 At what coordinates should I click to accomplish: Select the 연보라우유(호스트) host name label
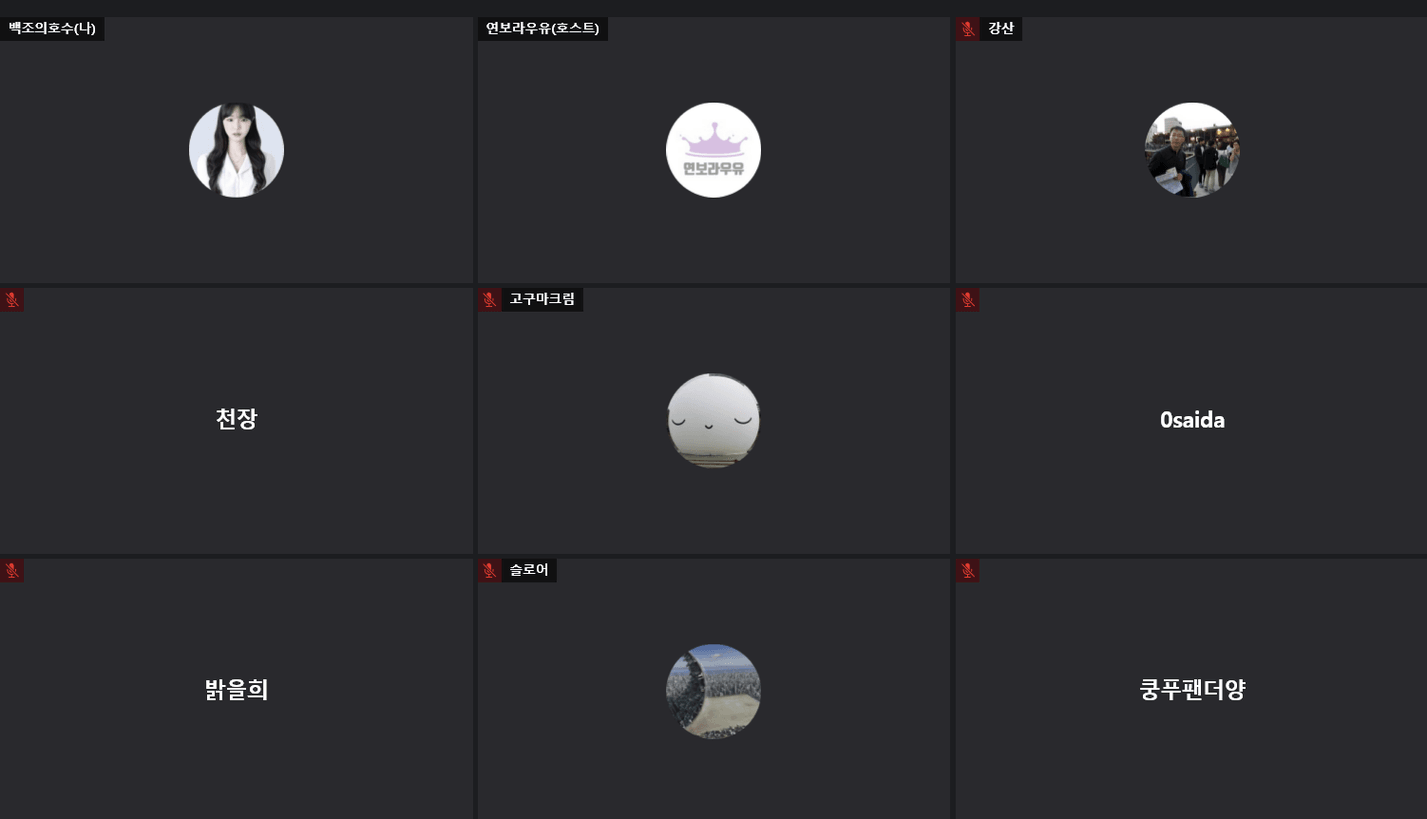click(542, 28)
